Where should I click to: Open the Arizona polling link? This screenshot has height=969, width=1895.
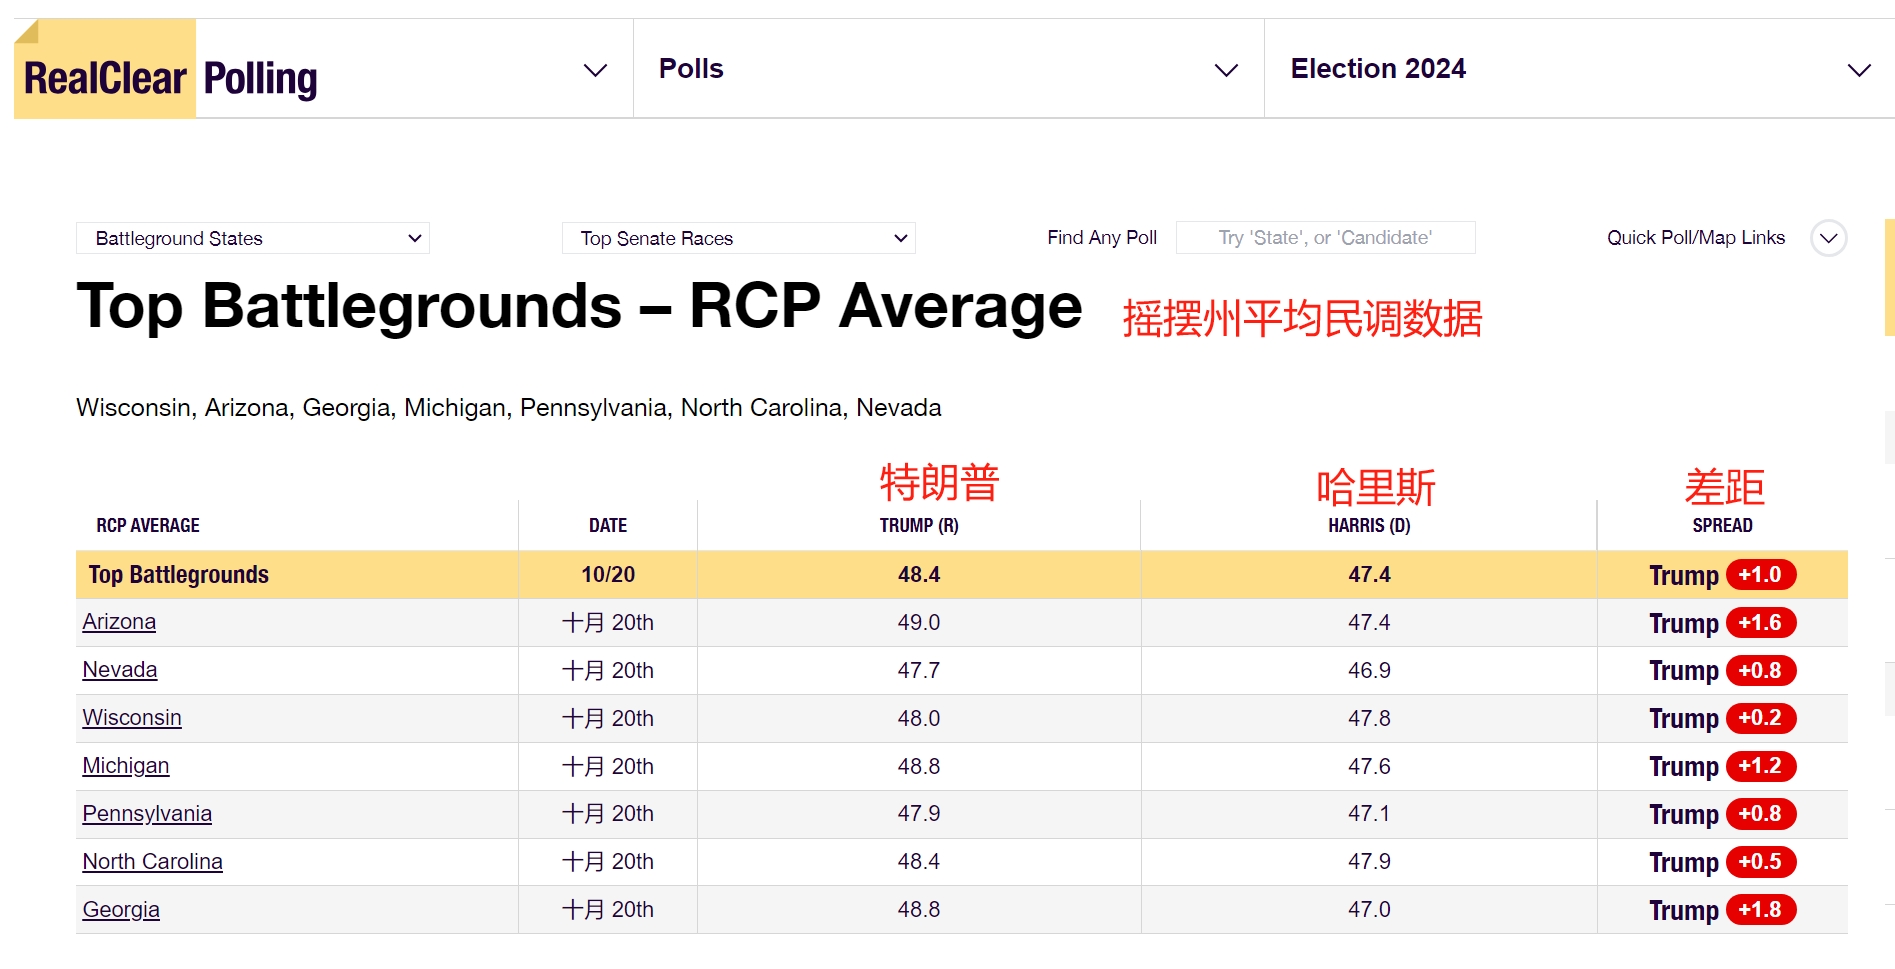pos(119,622)
